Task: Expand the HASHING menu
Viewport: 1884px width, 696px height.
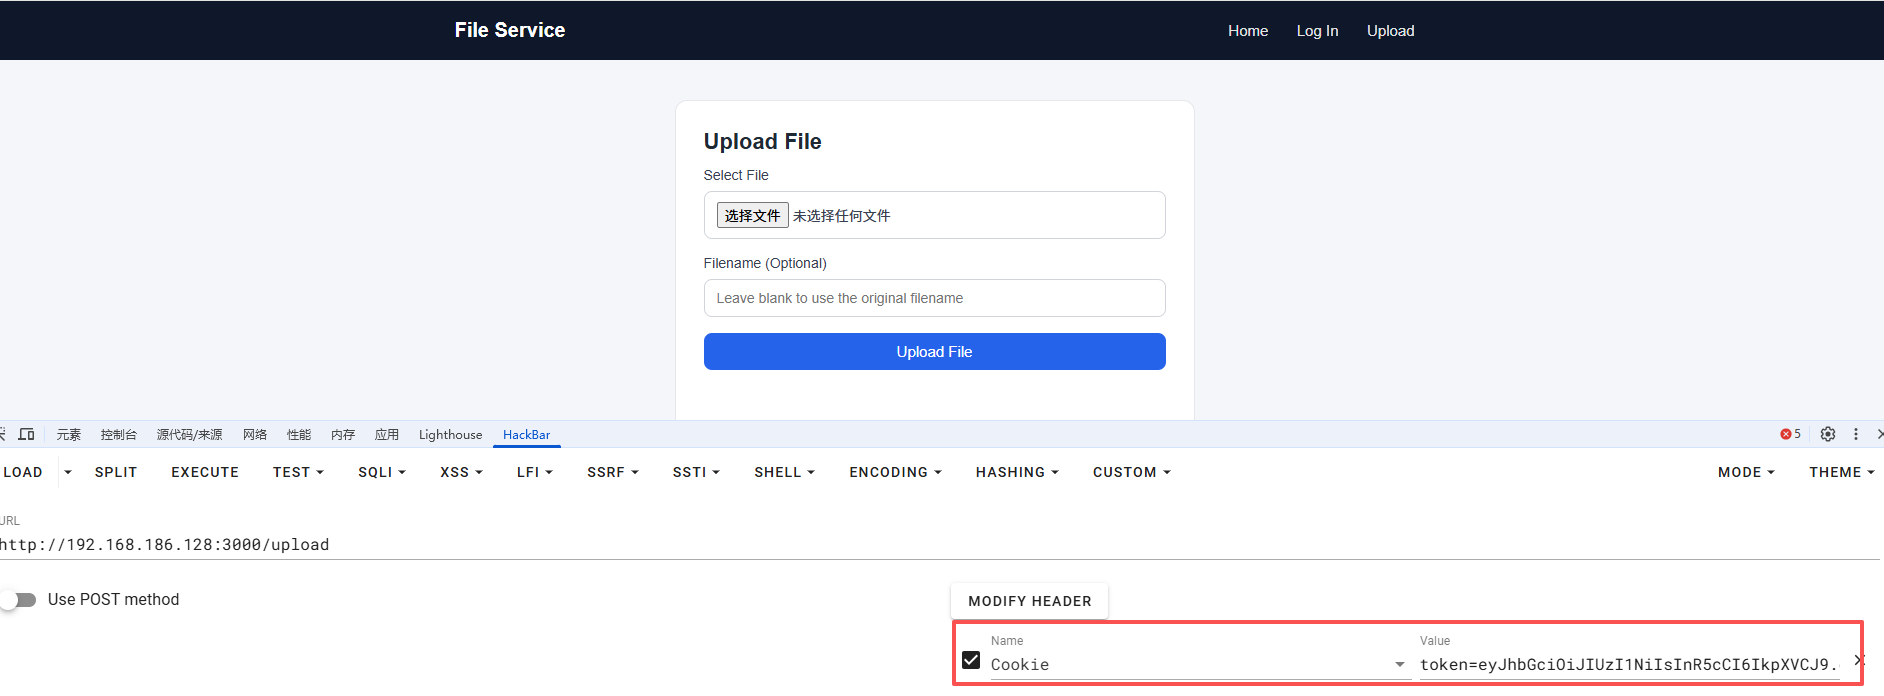Action: point(1017,472)
